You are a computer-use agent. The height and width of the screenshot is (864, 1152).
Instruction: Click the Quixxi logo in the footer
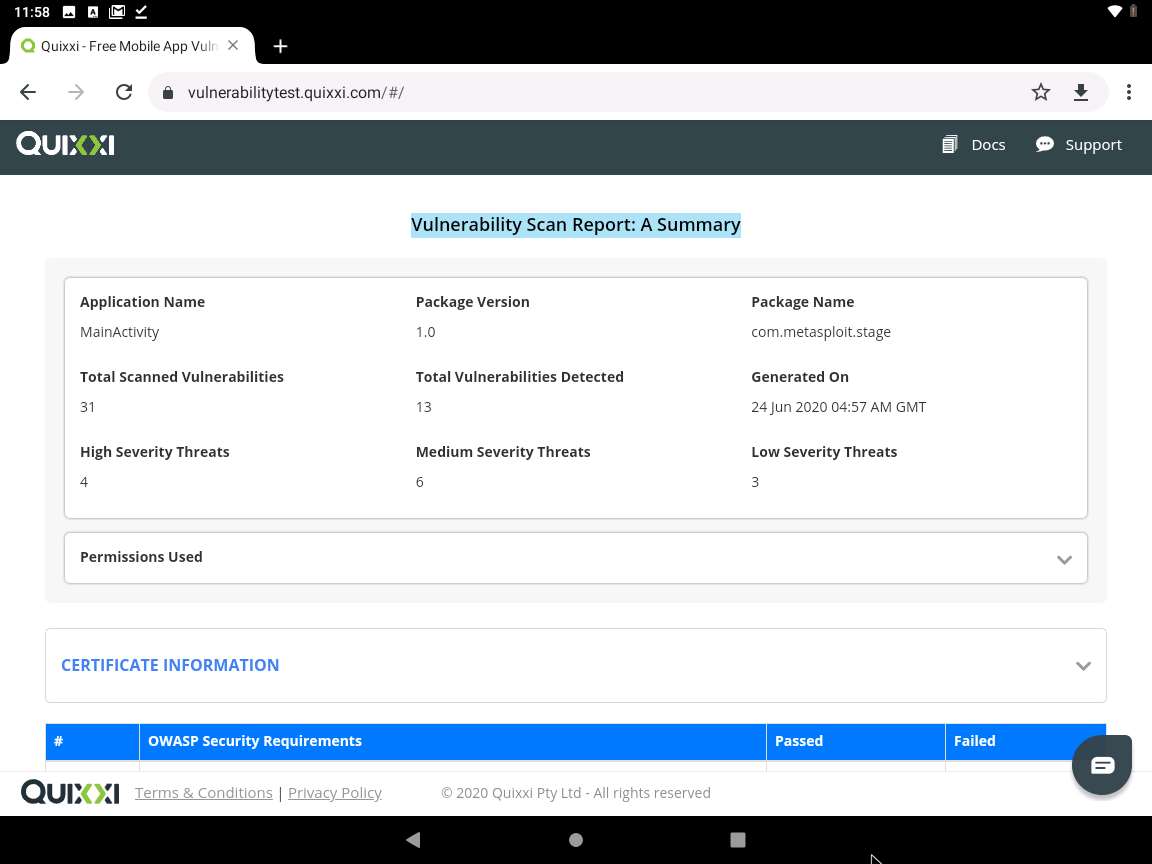click(69, 792)
